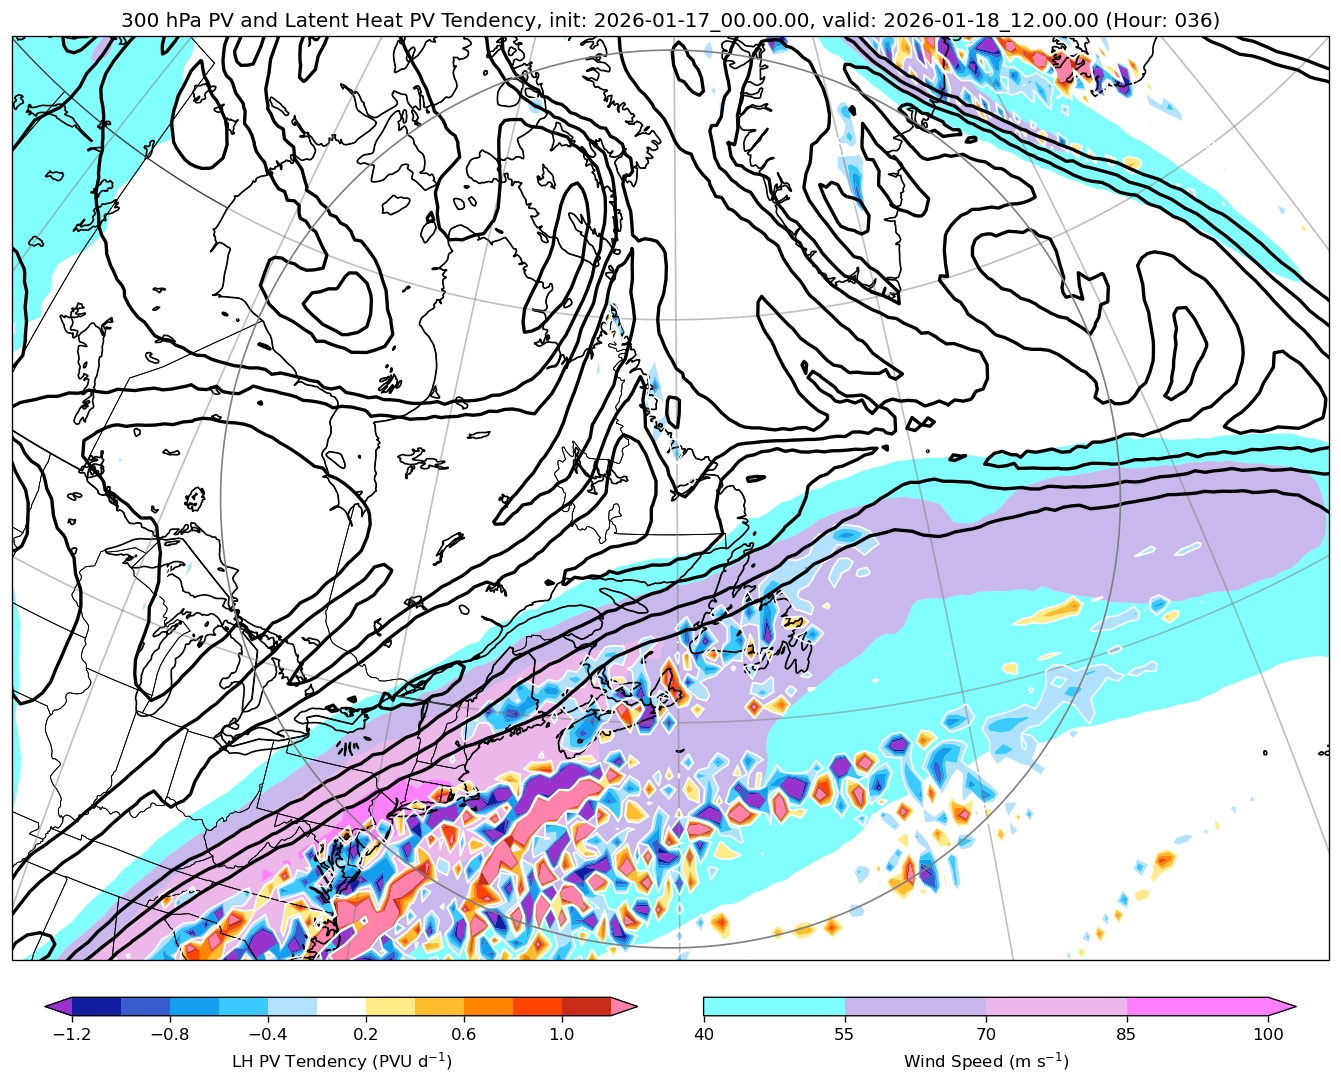Select the light blue swatch right of −0.4
Screen dimensions: 1341x1084
(292, 1007)
